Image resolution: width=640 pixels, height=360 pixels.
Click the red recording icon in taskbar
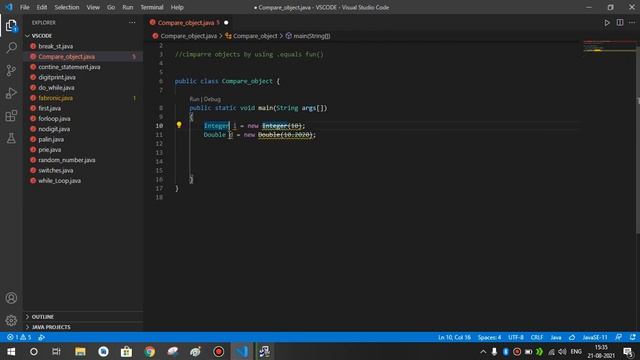(x=218, y=351)
